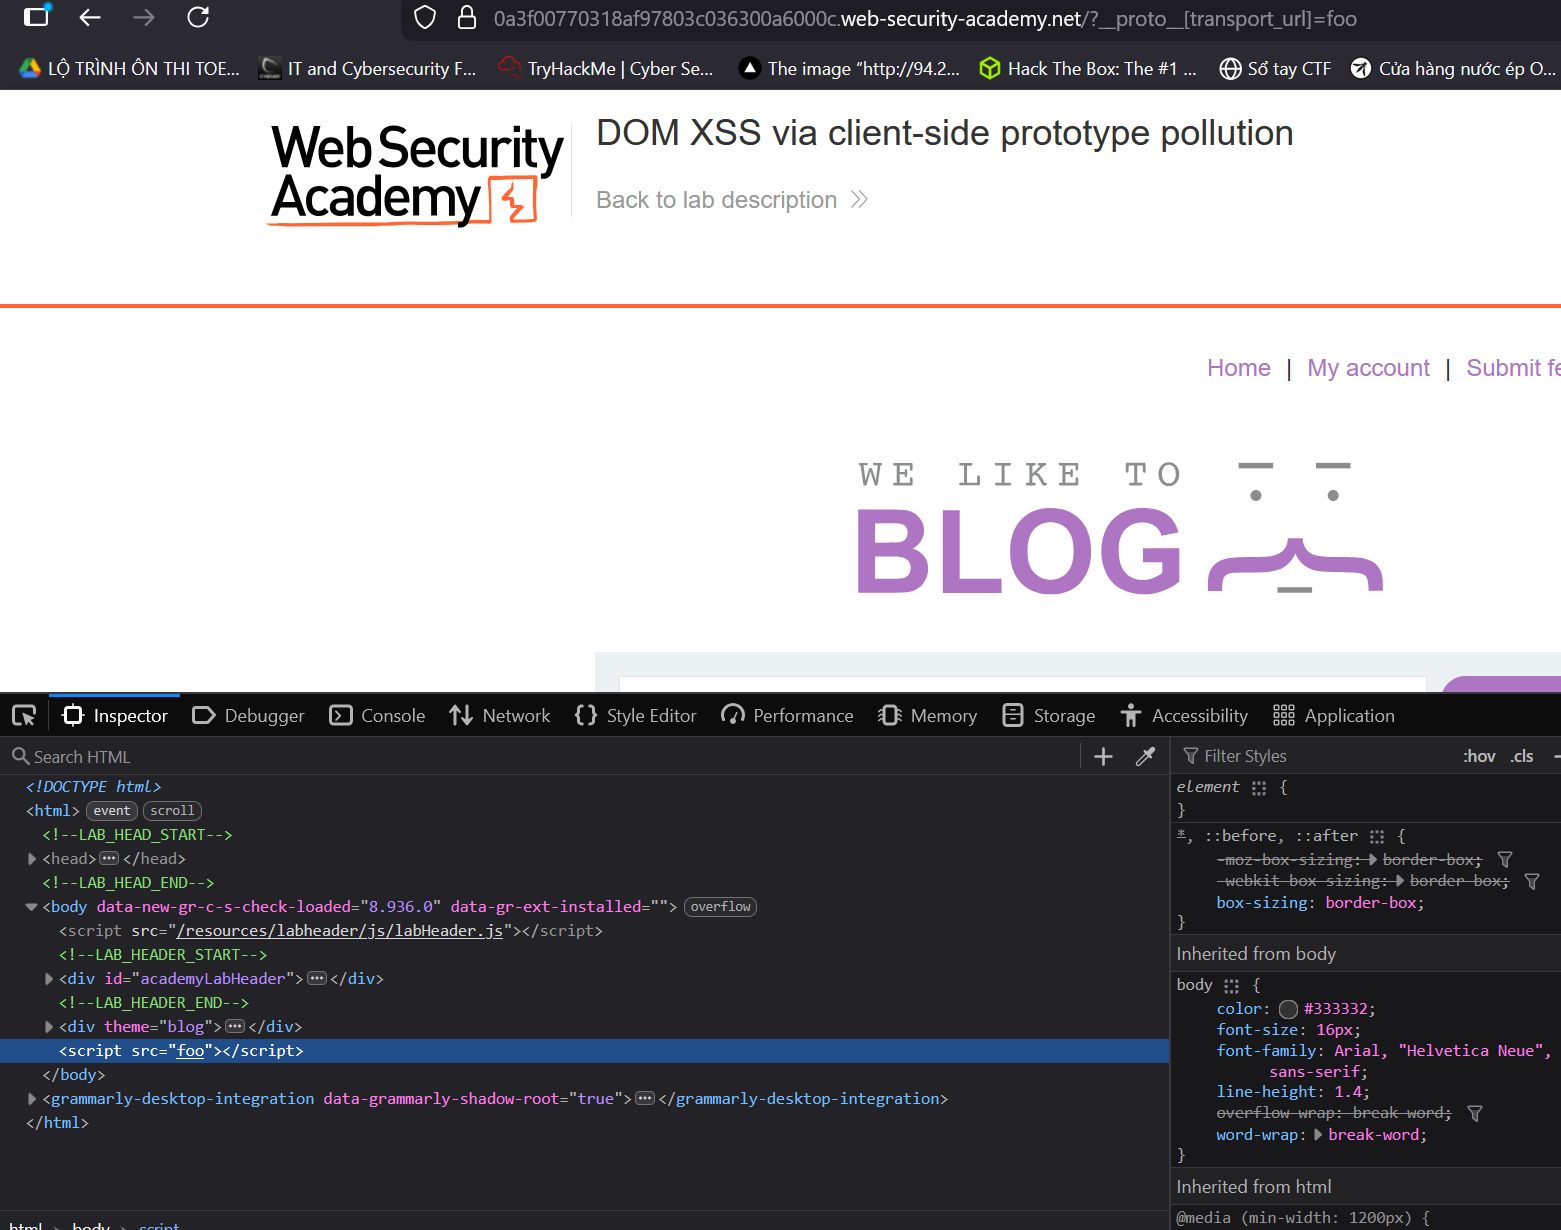Click the foo script source link
The width and height of the screenshot is (1561, 1230).
[191, 1051]
